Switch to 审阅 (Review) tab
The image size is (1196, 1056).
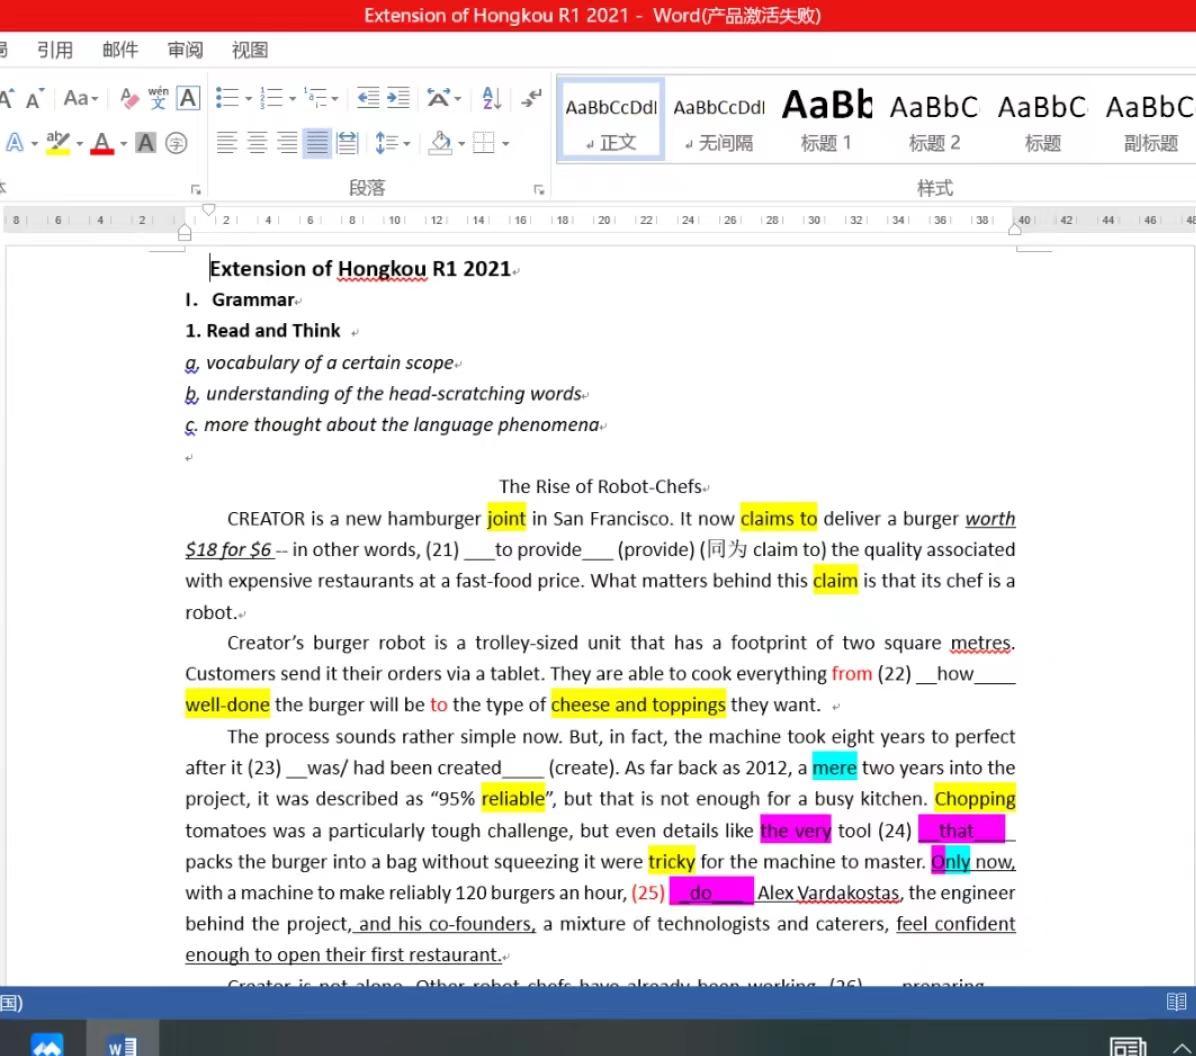click(x=185, y=50)
